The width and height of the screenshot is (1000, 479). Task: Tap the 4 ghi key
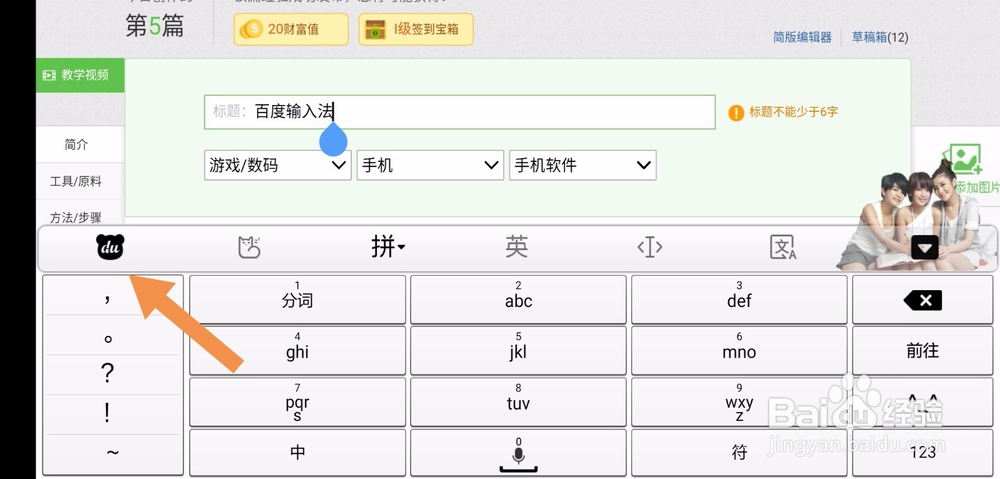tap(297, 351)
